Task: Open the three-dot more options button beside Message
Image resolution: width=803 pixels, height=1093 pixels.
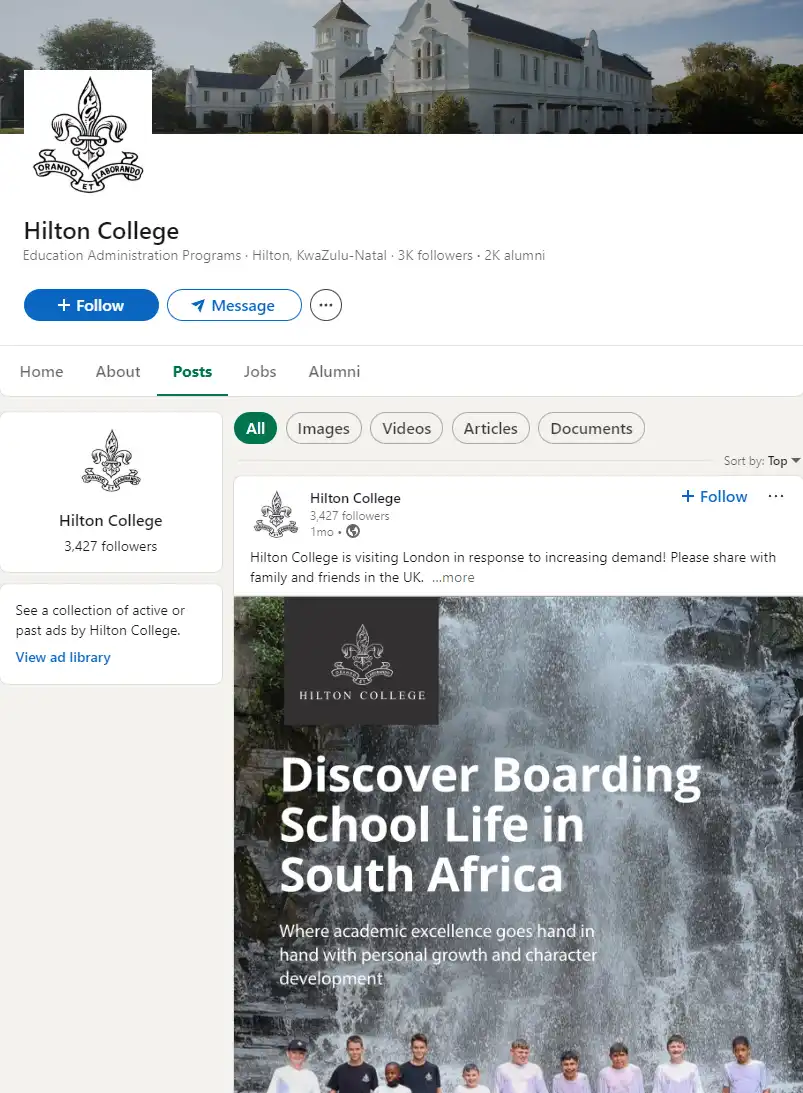Action: point(326,305)
